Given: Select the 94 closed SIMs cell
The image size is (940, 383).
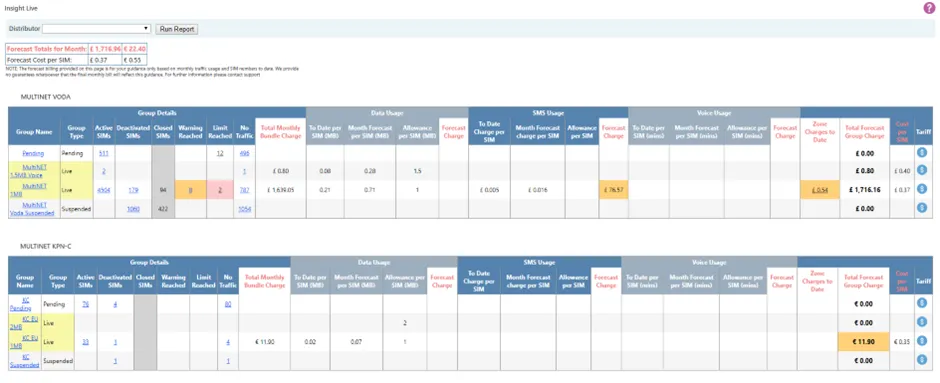Looking at the screenshot, I should [163, 190].
